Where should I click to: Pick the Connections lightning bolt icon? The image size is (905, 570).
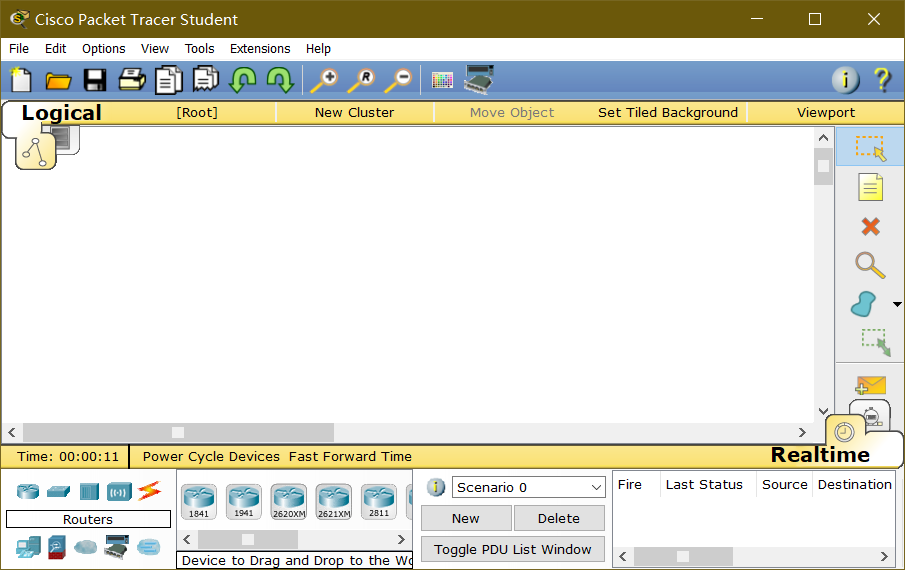(x=149, y=491)
